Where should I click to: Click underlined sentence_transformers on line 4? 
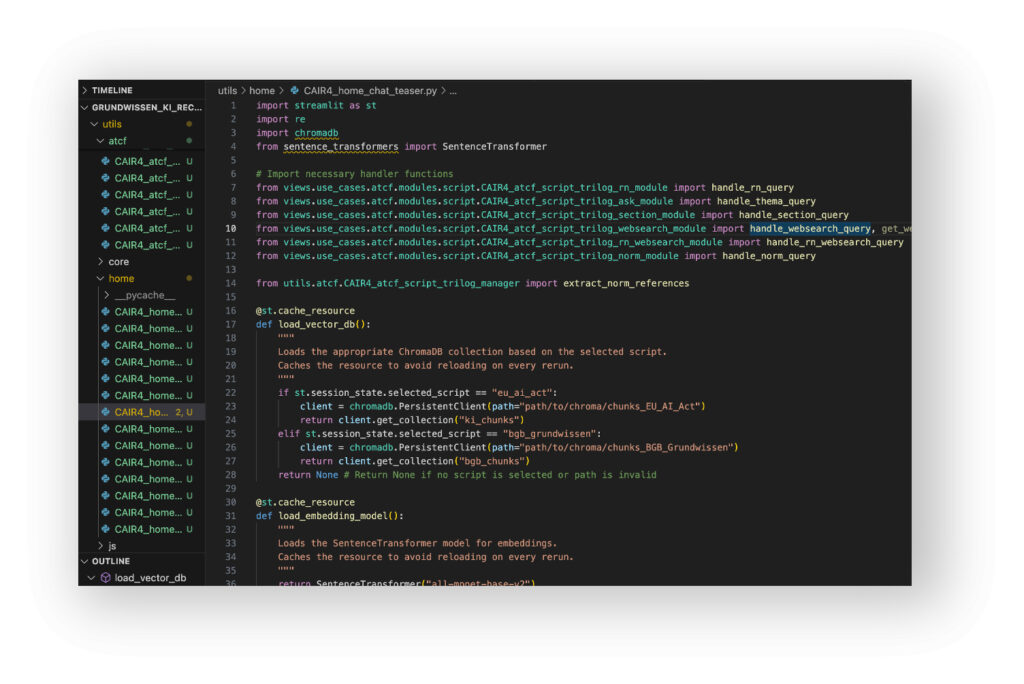(341, 146)
